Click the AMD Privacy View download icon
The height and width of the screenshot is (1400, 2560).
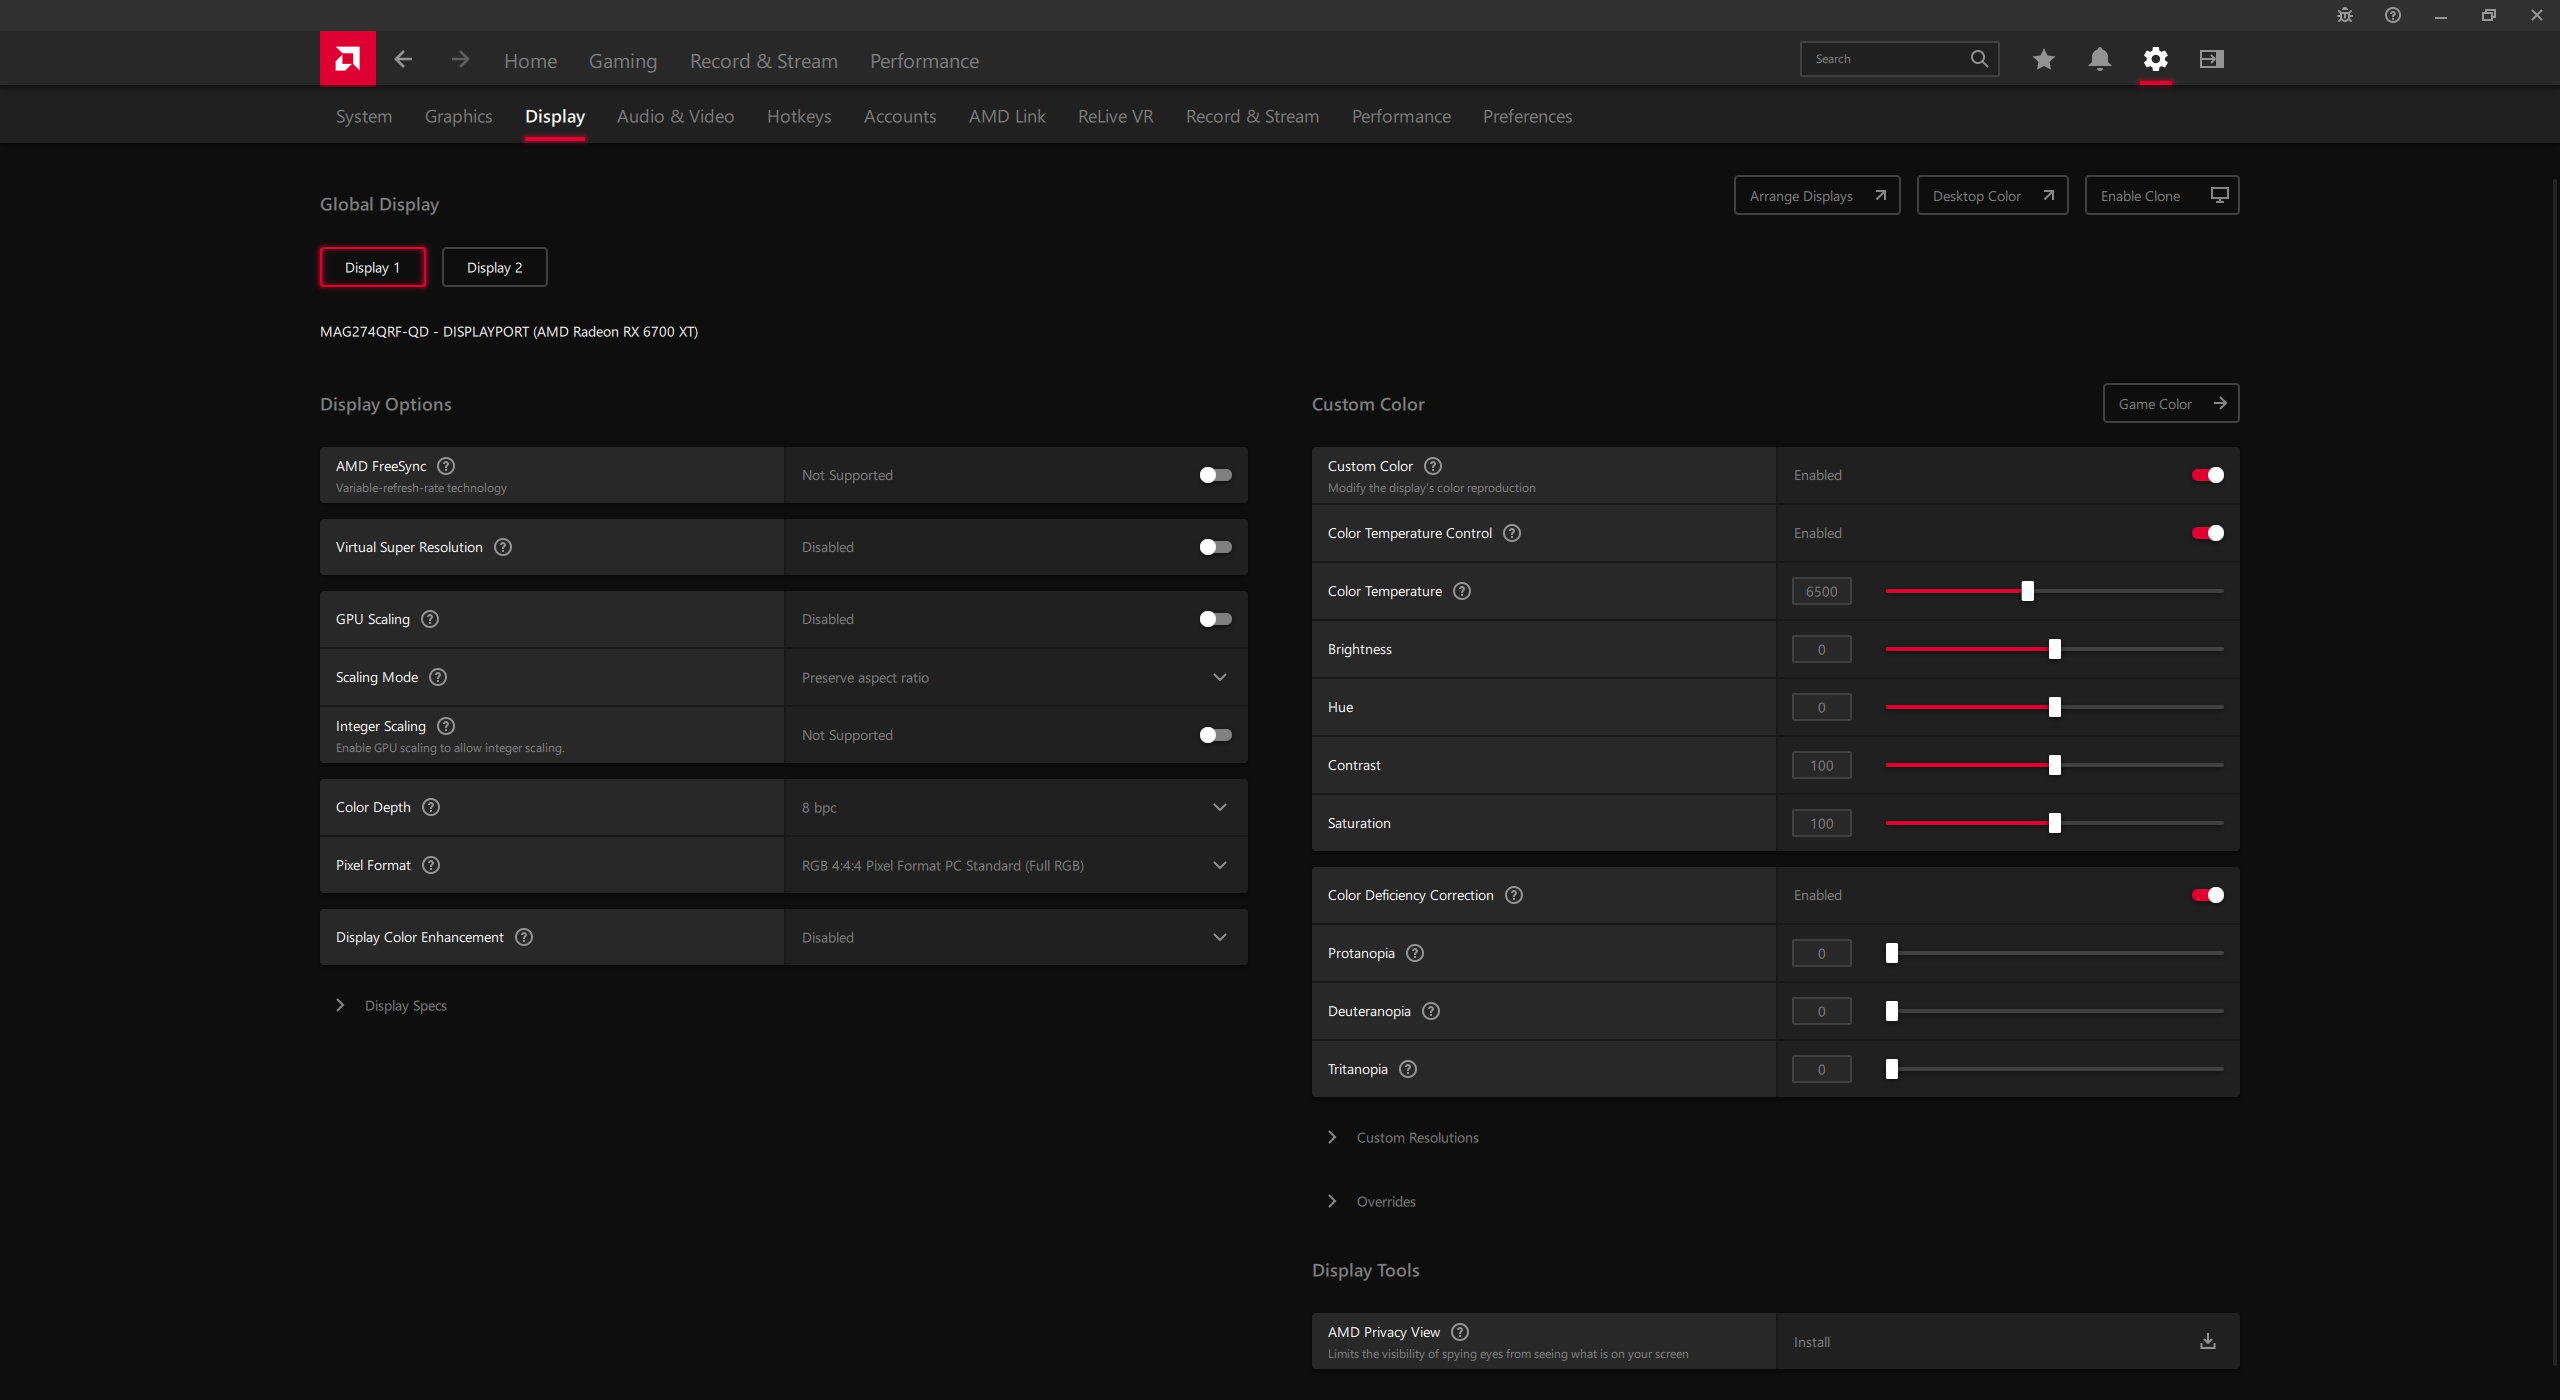point(2207,1341)
